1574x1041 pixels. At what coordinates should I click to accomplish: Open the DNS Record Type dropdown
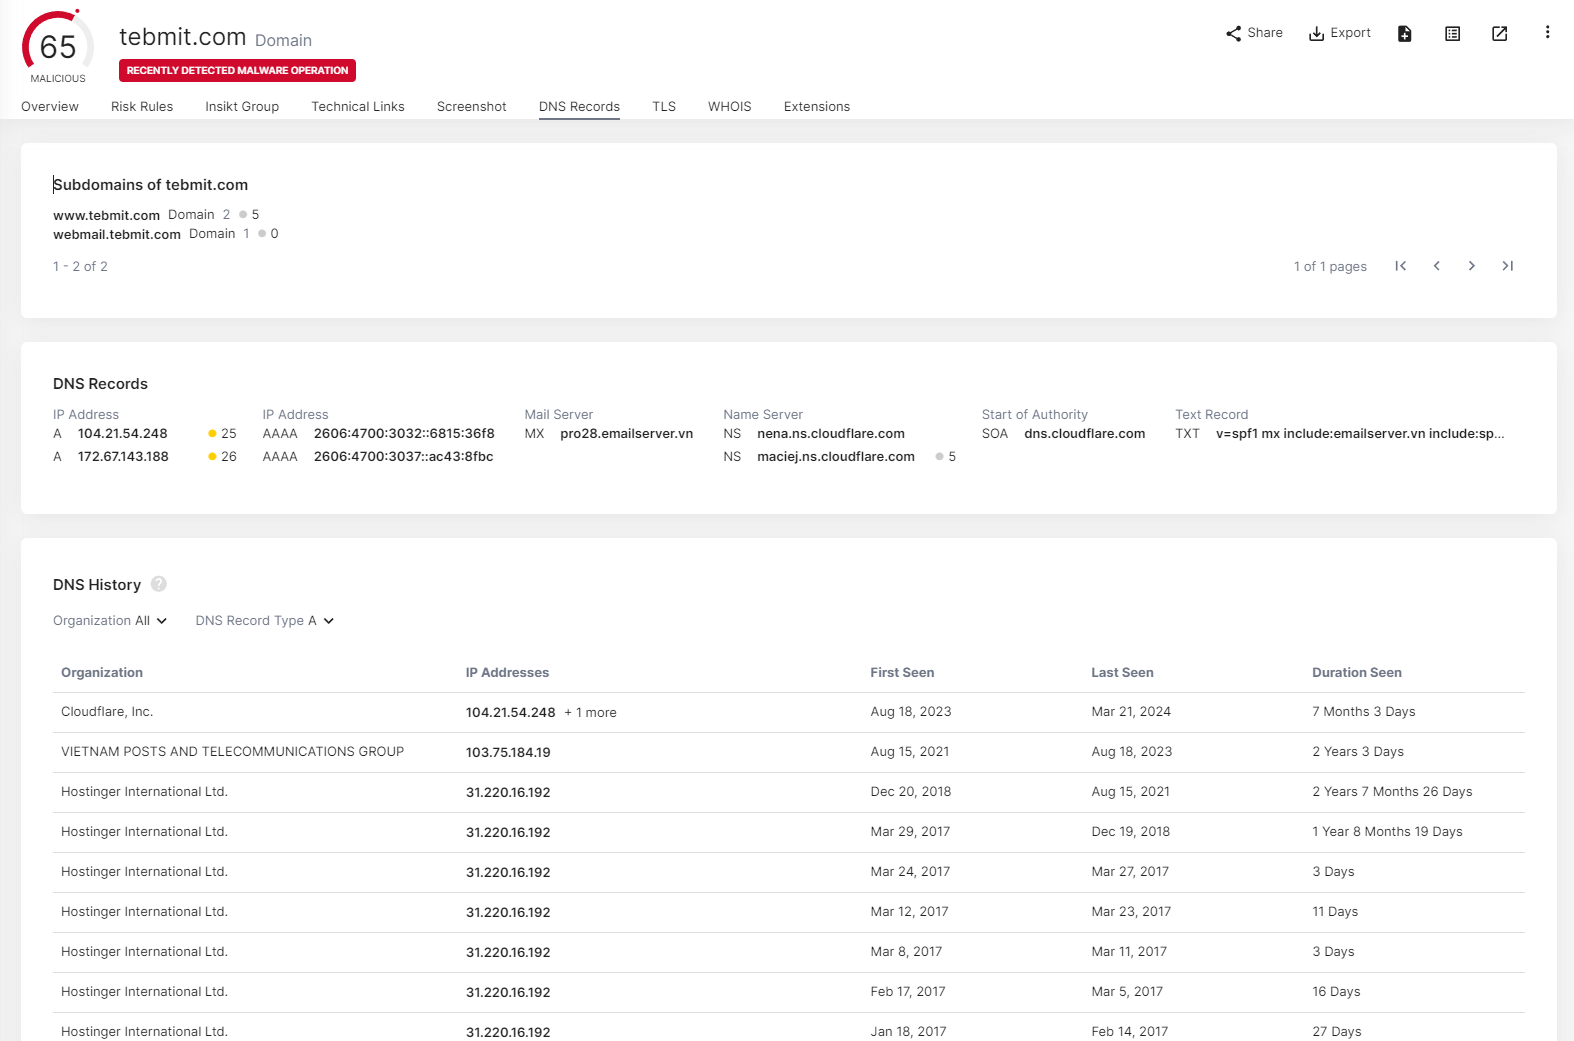click(265, 621)
